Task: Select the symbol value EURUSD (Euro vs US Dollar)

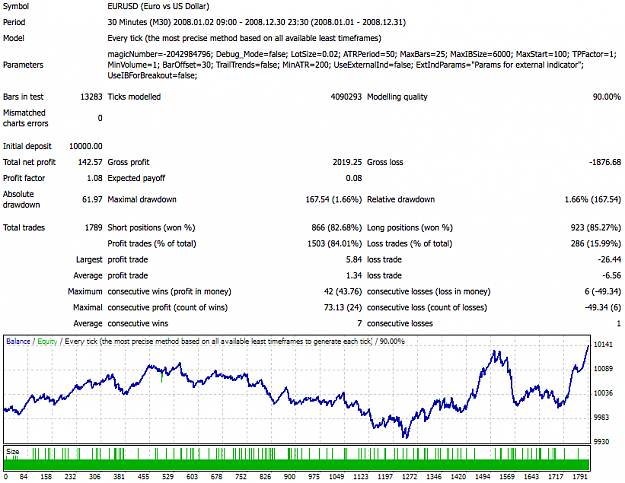Action: point(158,6)
